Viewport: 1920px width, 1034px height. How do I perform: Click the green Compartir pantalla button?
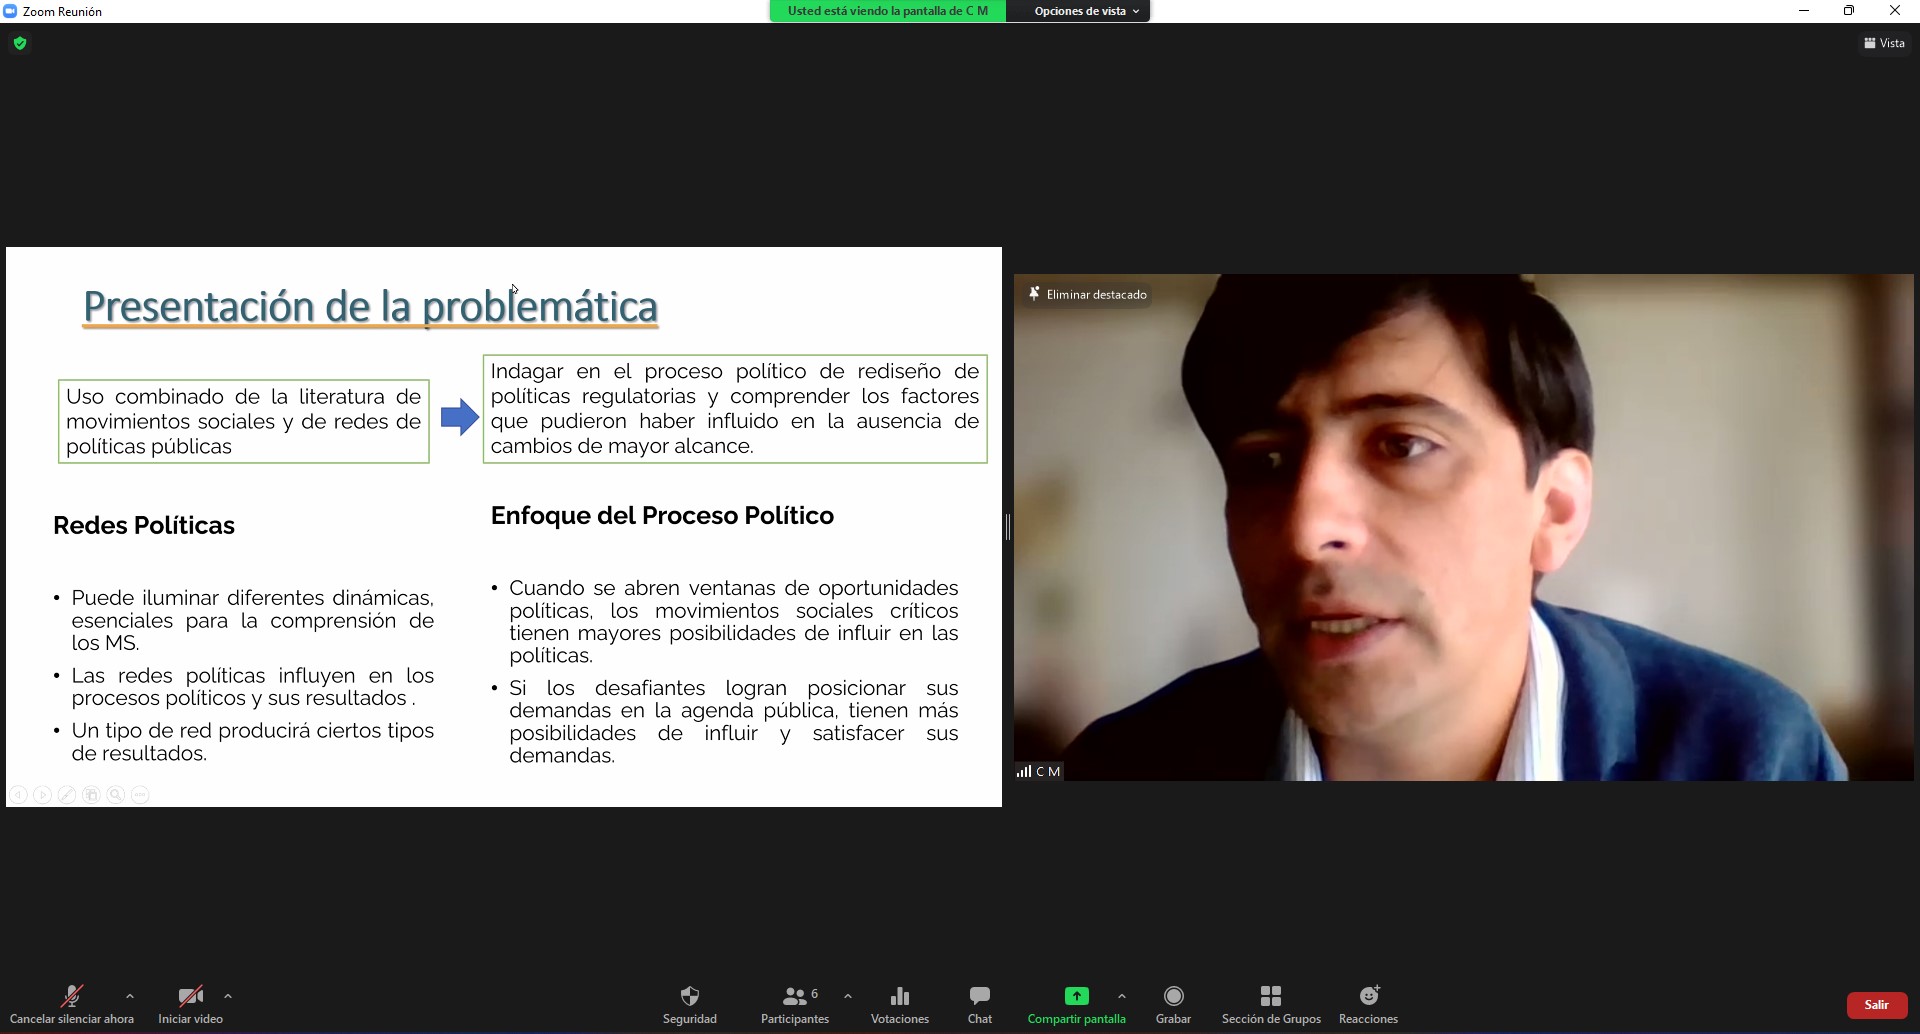1077,1004
